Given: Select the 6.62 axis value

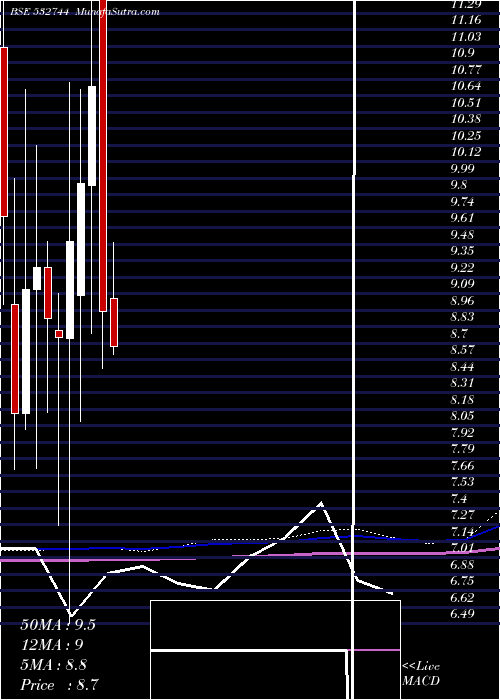Looking at the screenshot, I should click(463, 598).
